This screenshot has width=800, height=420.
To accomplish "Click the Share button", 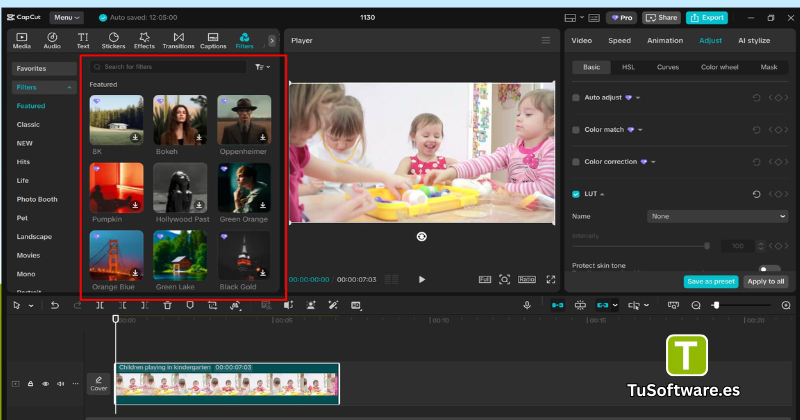I will tap(661, 17).
